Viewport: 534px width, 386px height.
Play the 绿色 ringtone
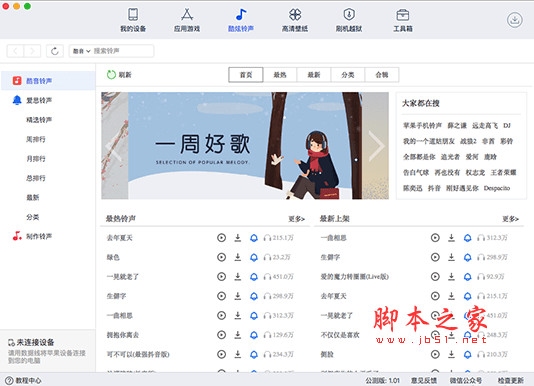[x=221, y=257]
